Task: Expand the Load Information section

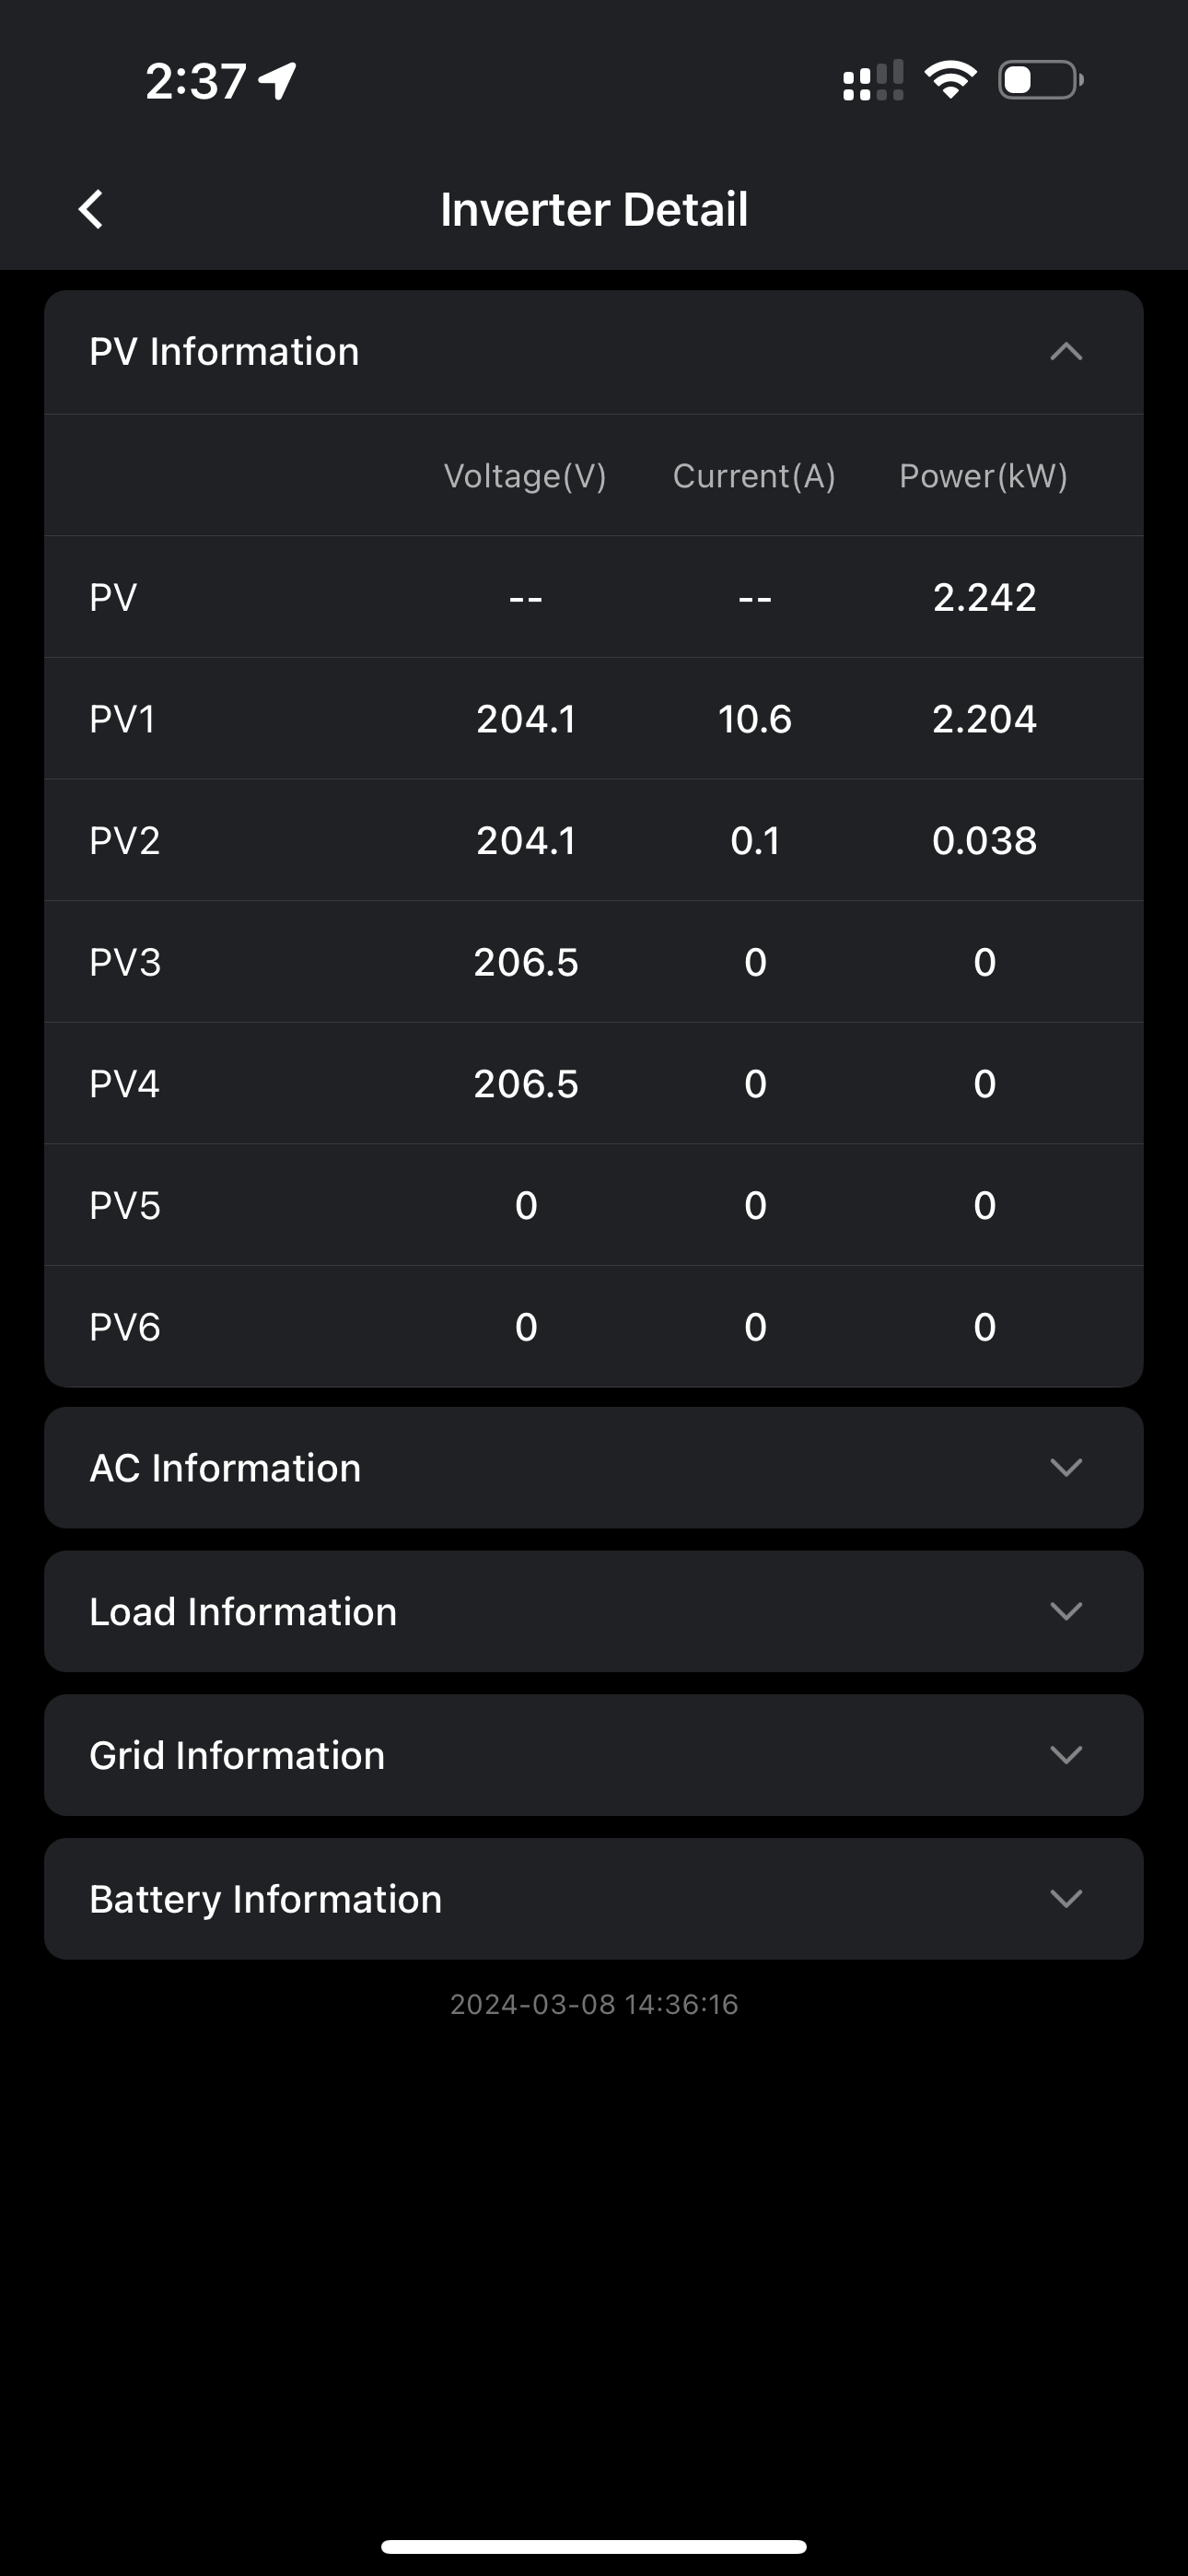Action: (x=1066, y=1612)
